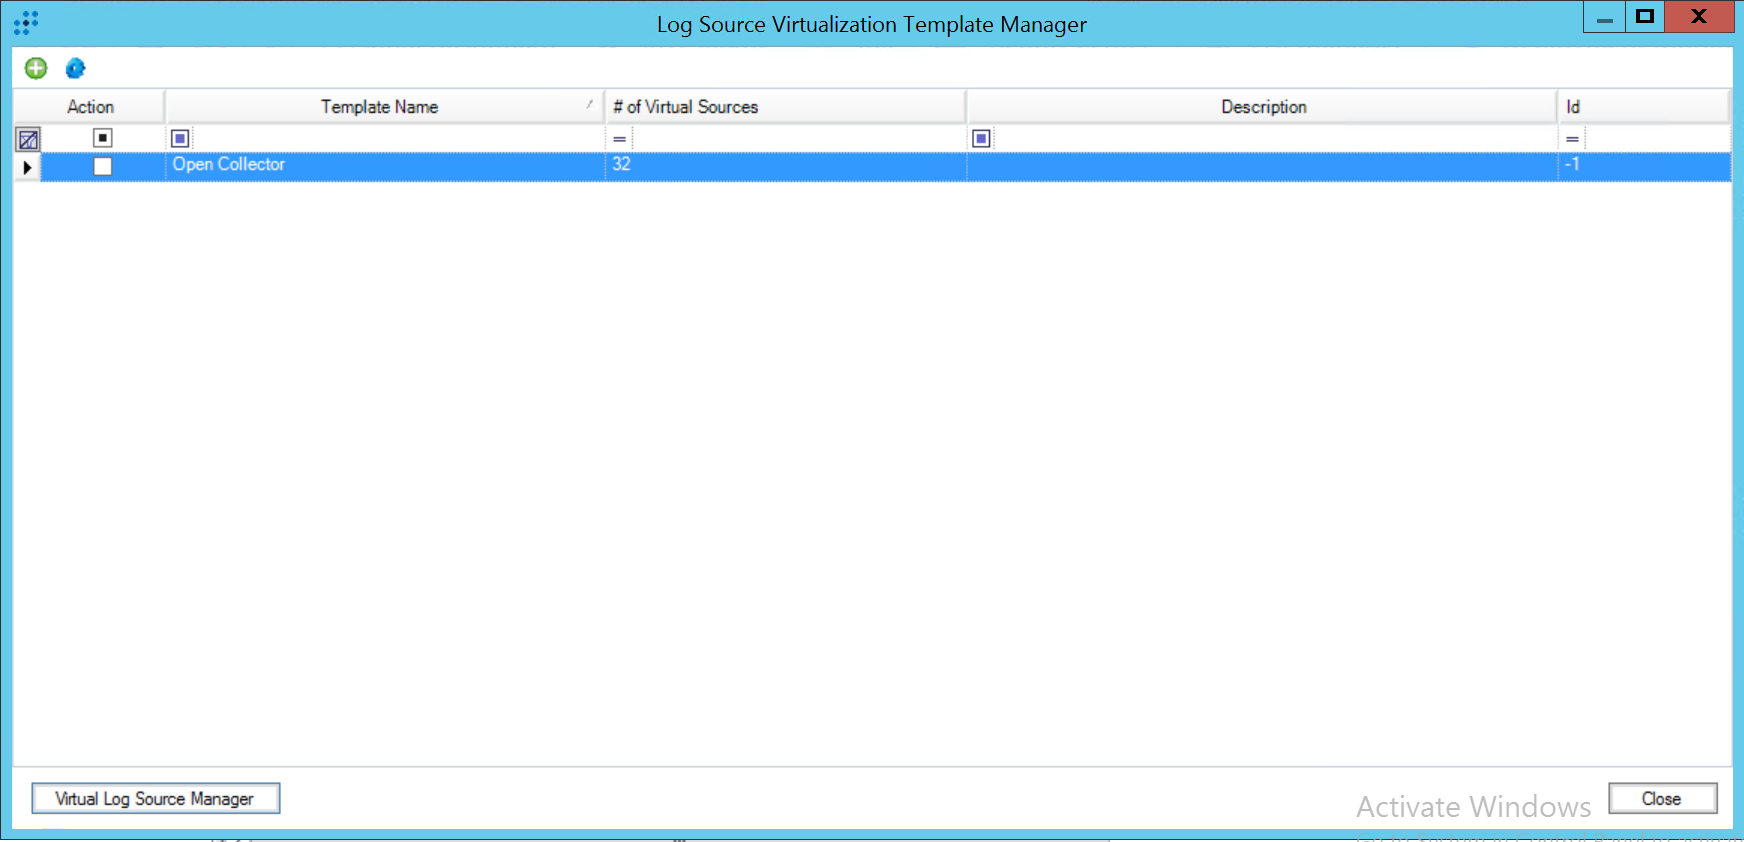Toggle the Action filter row checkbox
This screenshot has height=842, width=1744.
pyautogui.click(x=103, y=138)
